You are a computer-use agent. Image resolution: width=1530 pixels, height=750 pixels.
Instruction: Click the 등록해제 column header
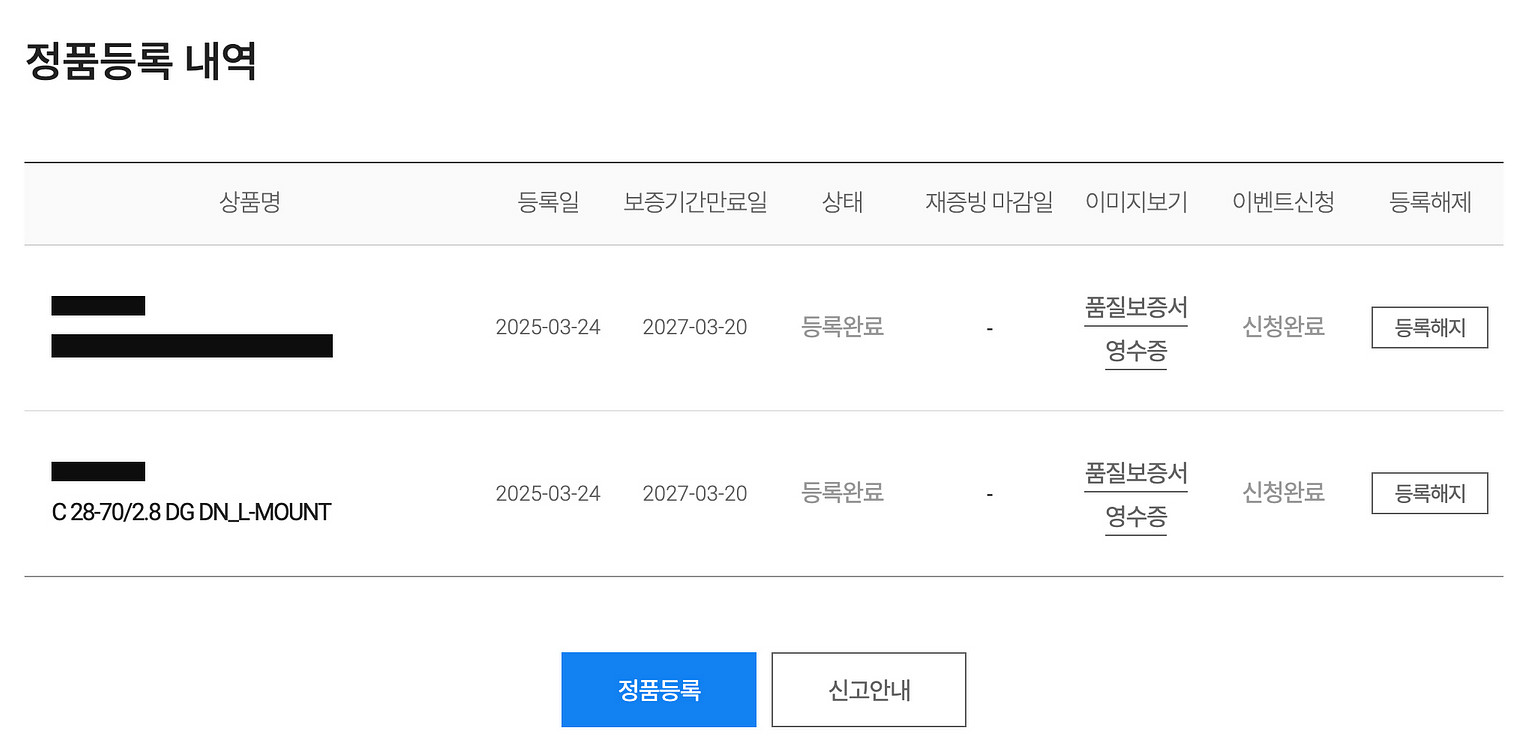click(x=1430, y=203)
